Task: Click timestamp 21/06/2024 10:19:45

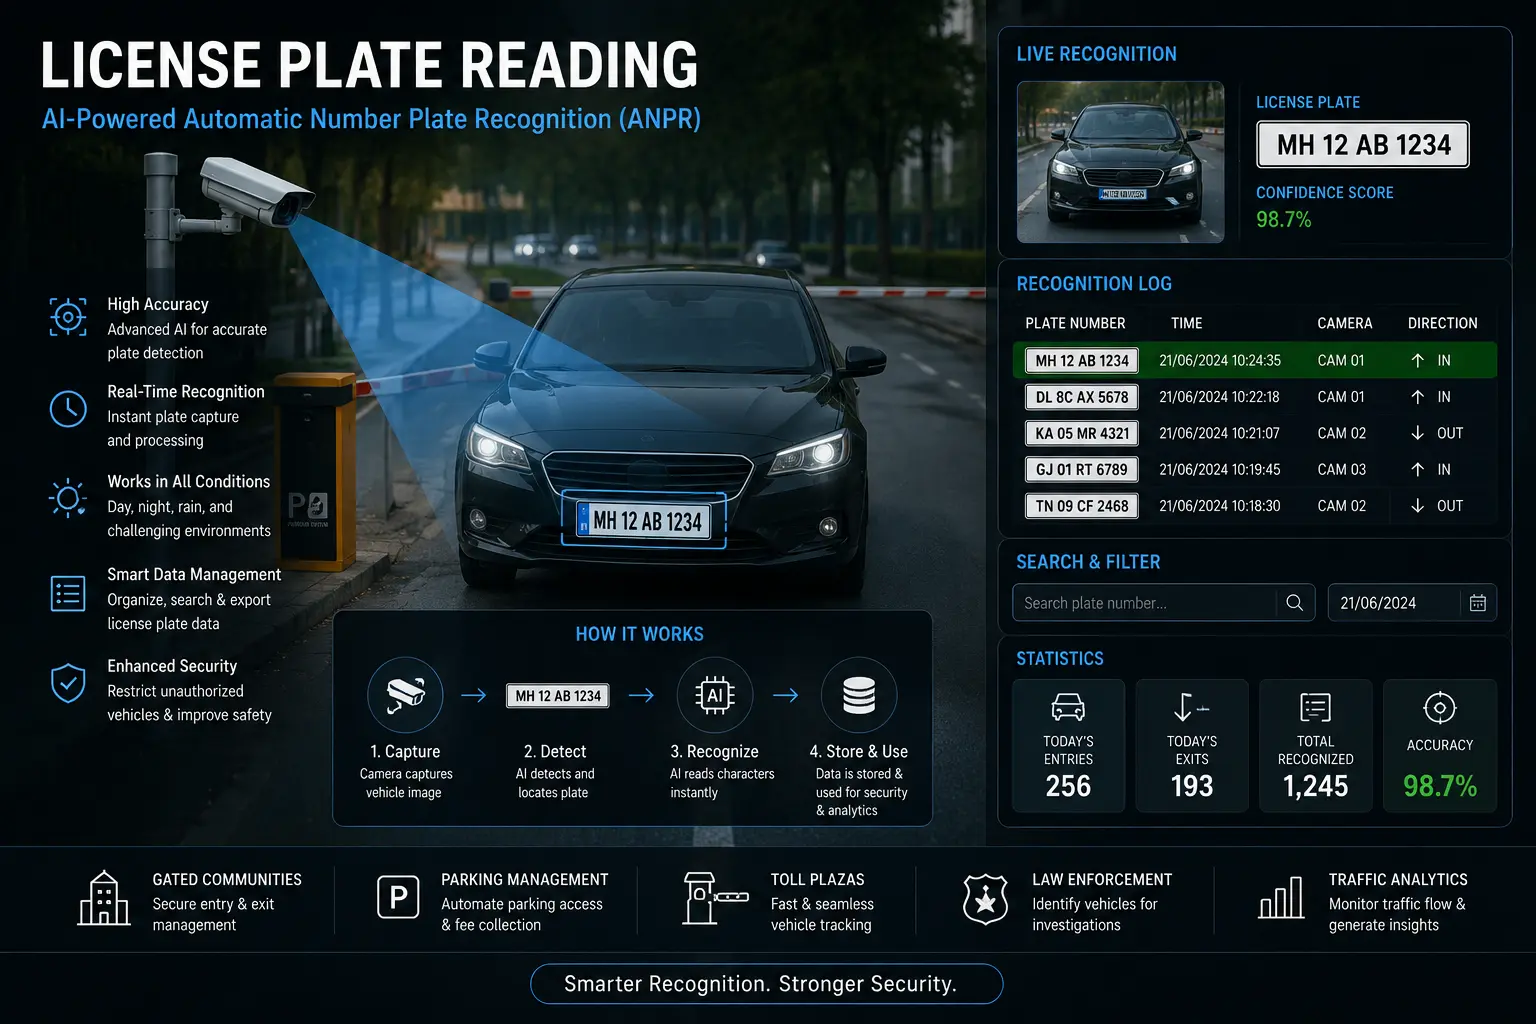Action: (1220, 469)
